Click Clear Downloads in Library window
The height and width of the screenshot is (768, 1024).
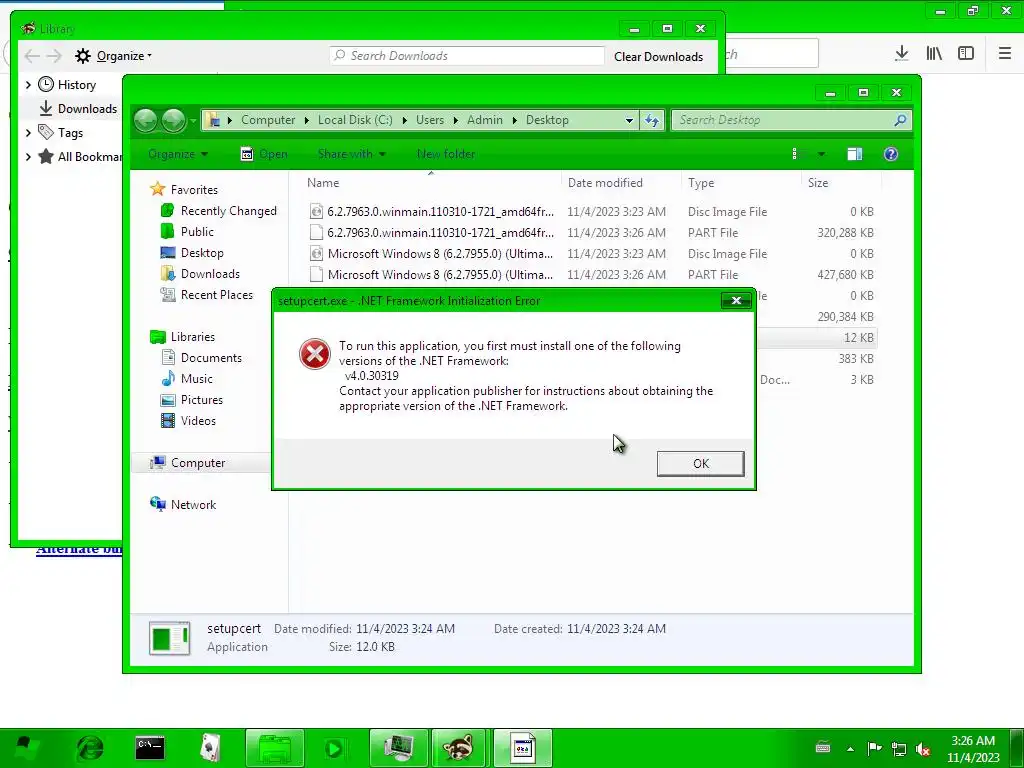[x=658, y=57]
